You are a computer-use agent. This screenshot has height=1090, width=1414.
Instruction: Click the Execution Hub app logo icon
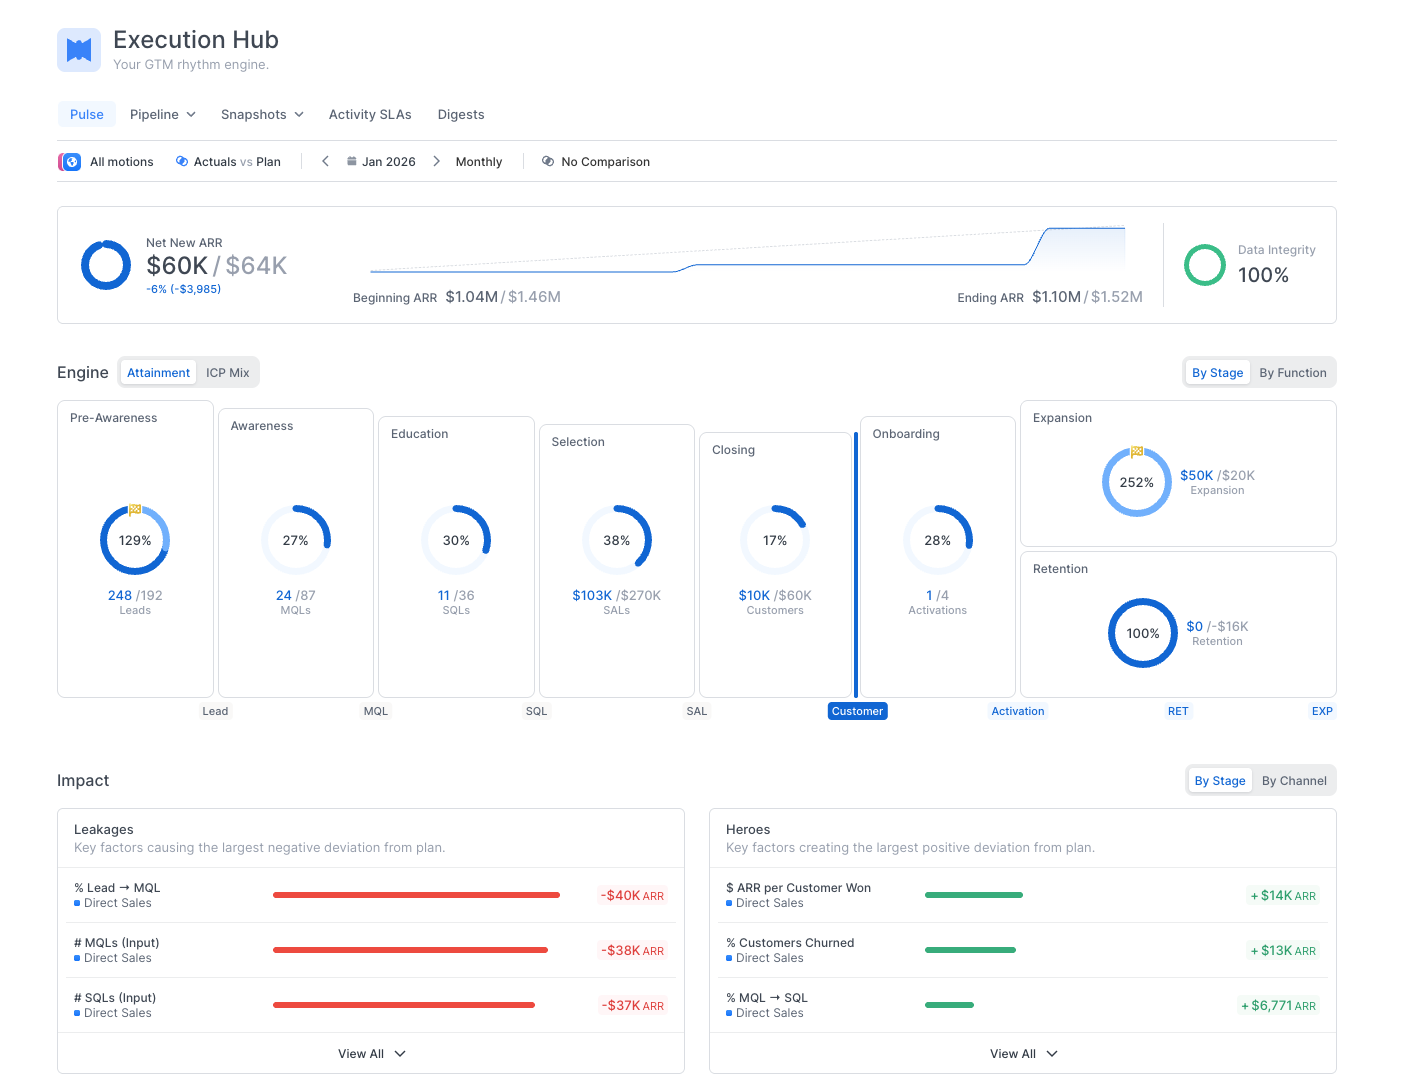pyautogui.click(x=79, y=49)
